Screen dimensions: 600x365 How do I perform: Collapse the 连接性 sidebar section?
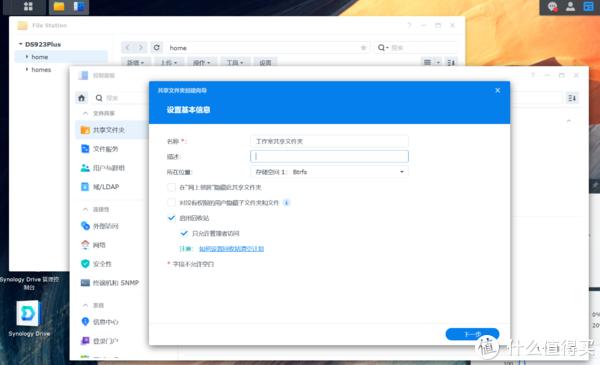(x=85, y=209)
